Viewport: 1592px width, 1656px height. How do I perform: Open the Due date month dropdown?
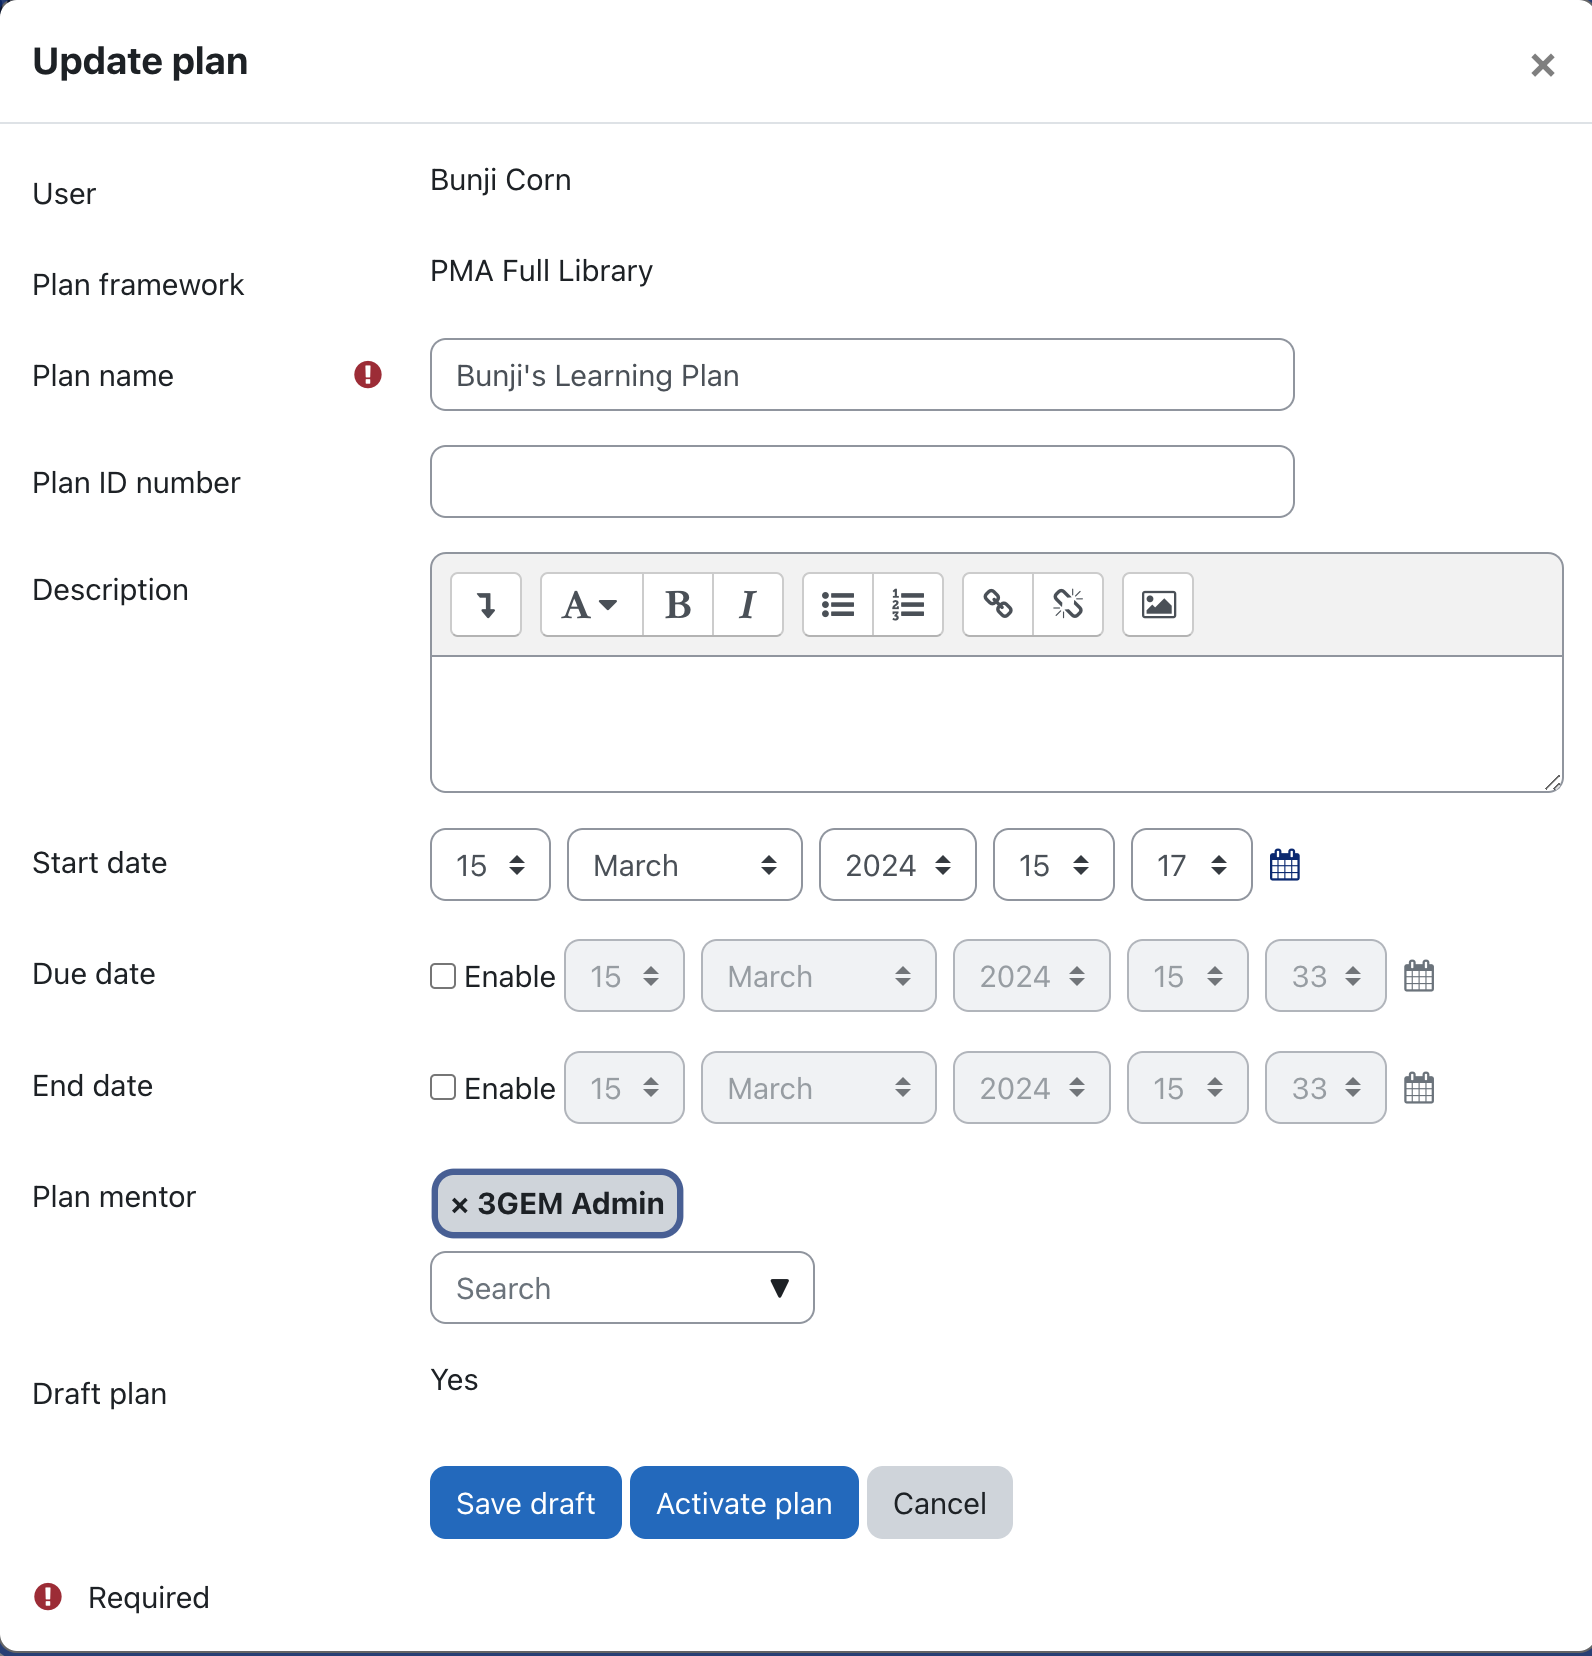(819, 976)
